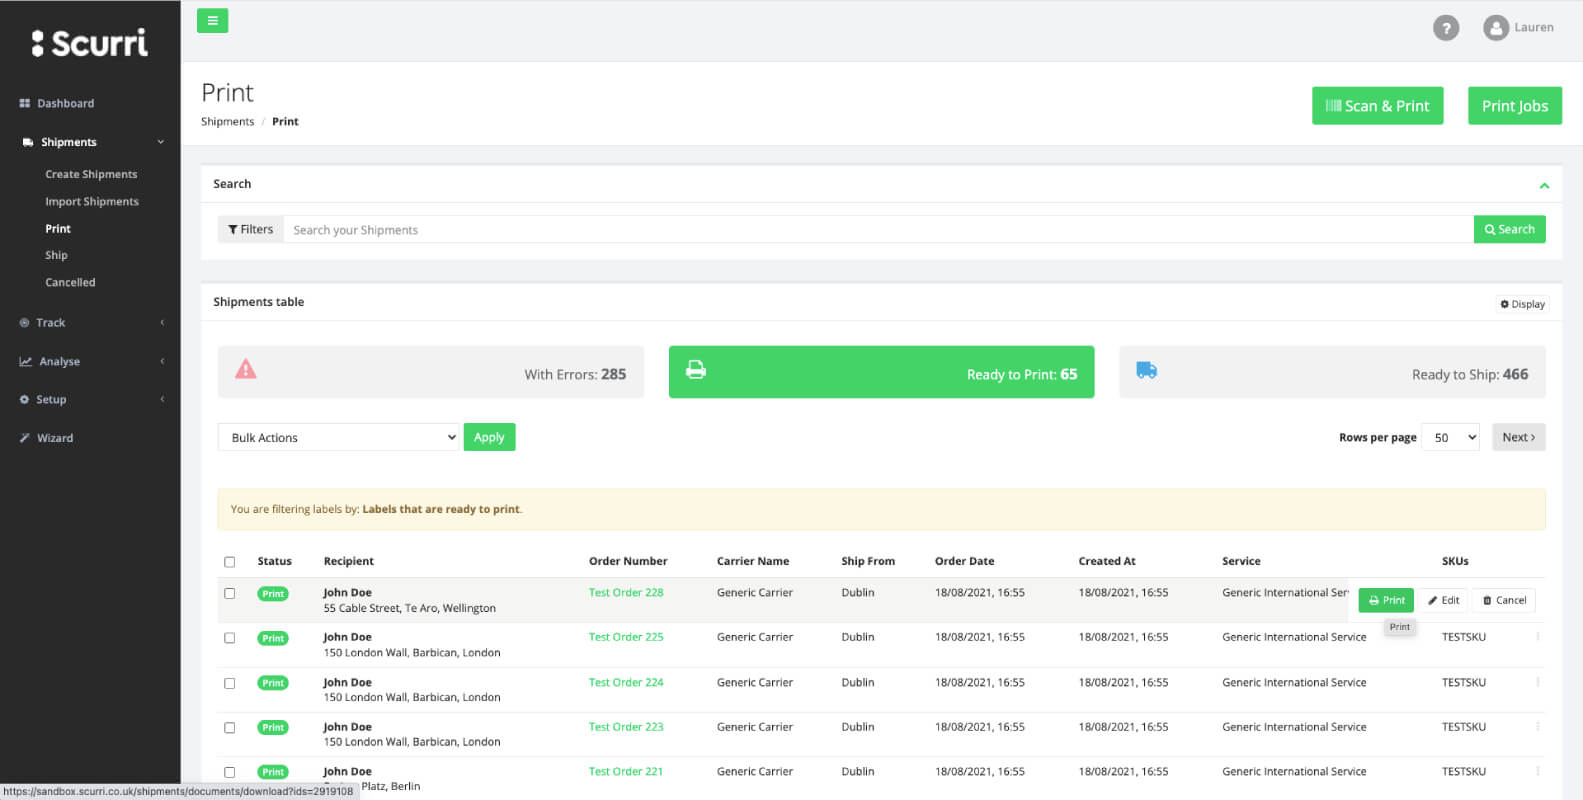This screenshot has height=800, width=1583.
Task: Select all shipments with header checkbox
Action: pos(230,562)
